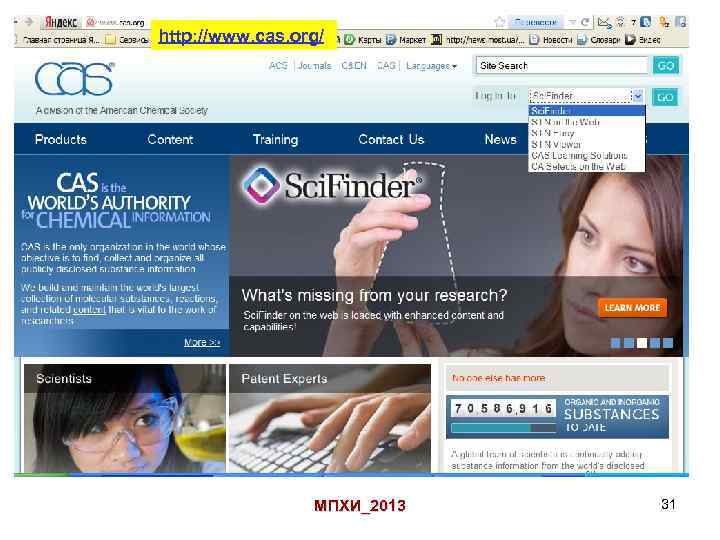Open the Видео bookmark
The width and height of the screenshot is (720, 540).
coord(643,40)
